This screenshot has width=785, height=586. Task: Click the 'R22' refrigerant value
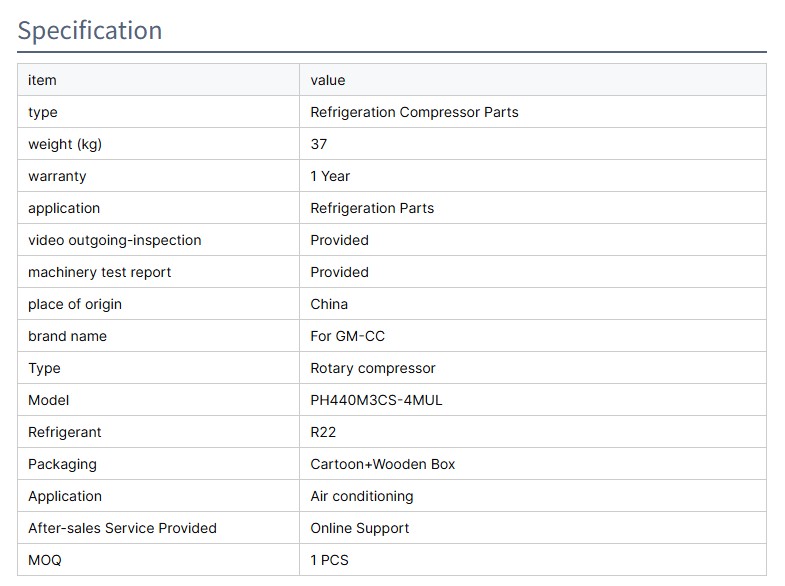pyautogui.click(x=323, y=432)
